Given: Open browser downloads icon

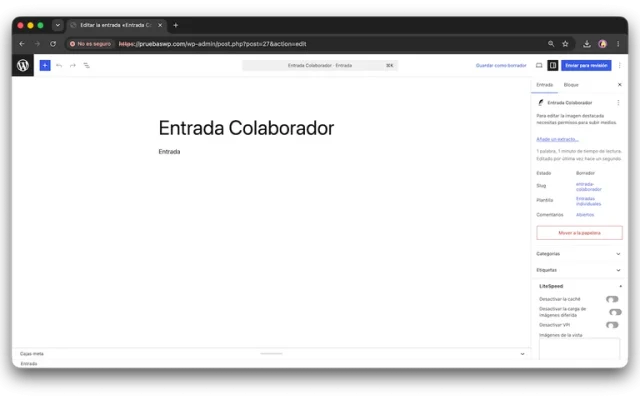Looking at the screenshot, I should pos(587,44).
